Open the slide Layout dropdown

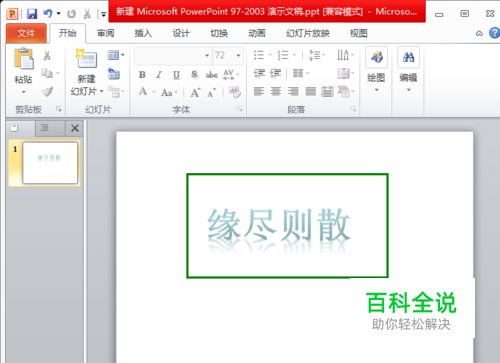tap(116, 55)
